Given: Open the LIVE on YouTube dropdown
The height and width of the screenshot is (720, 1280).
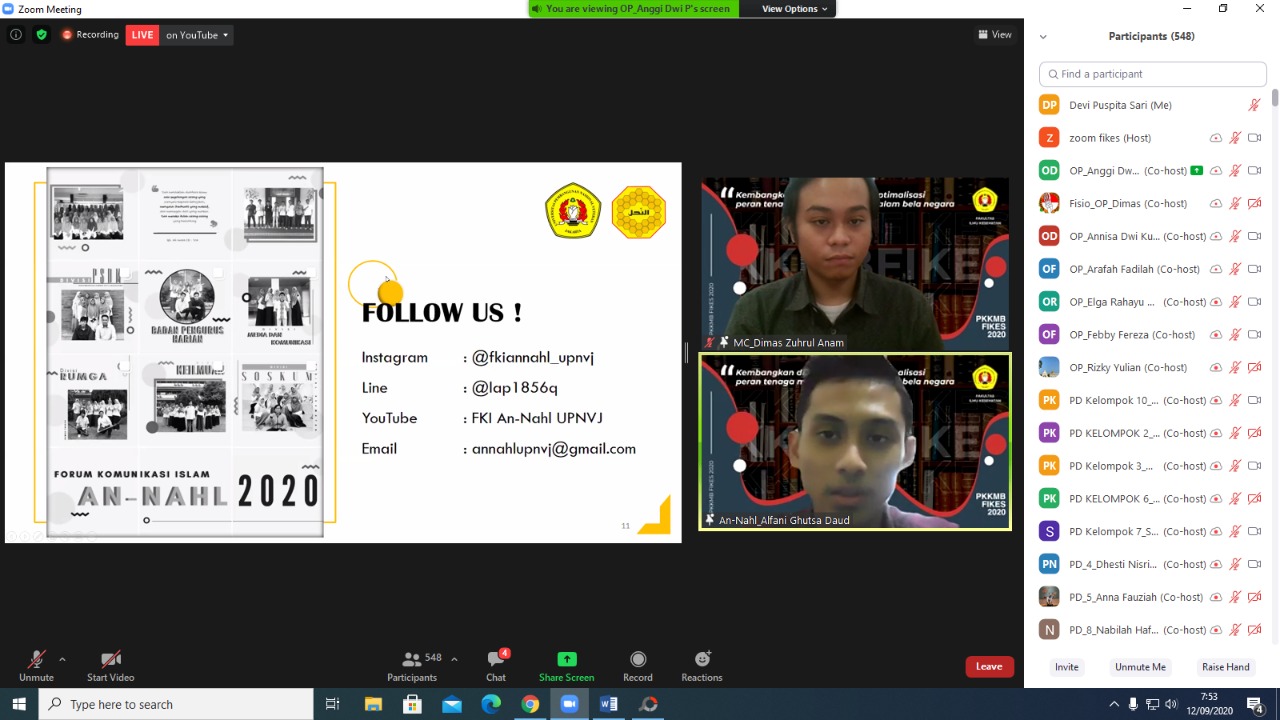Looking at the screenshot, I should [x=197, y=35].
